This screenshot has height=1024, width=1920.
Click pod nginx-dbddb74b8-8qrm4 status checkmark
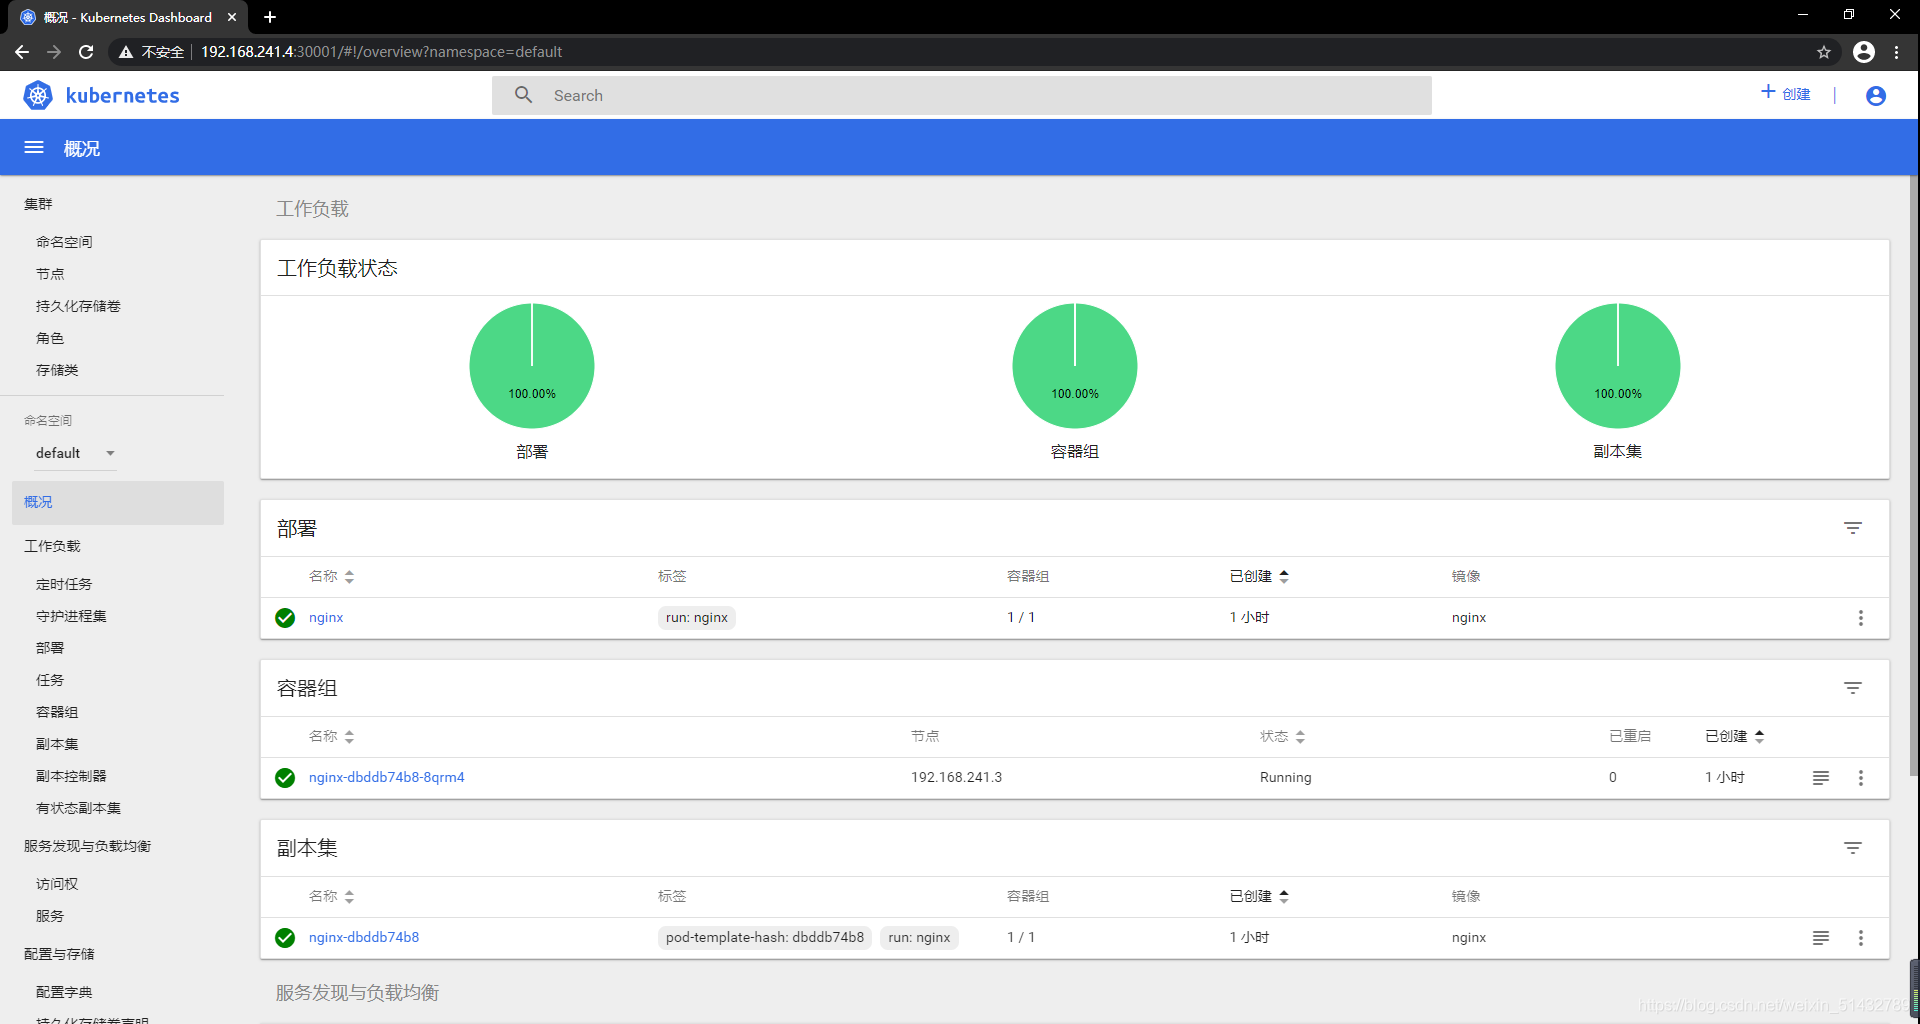pyautogui.click(x=285, y=778)
